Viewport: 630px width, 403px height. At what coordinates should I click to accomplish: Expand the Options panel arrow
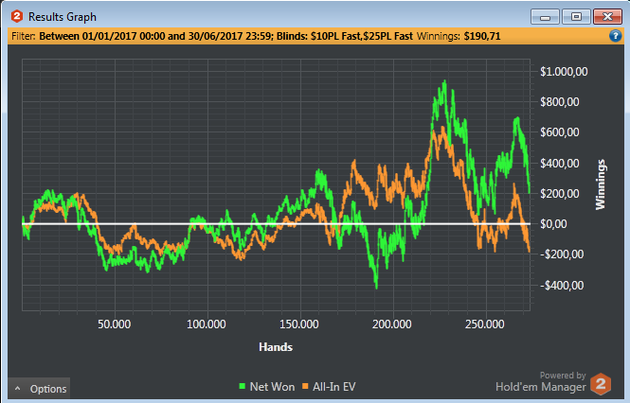coord(17,389)
